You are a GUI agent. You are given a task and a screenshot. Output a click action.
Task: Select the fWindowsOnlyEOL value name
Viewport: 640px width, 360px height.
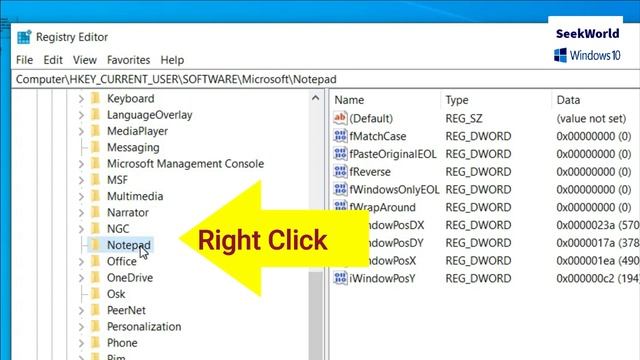(x=394, y=189)
